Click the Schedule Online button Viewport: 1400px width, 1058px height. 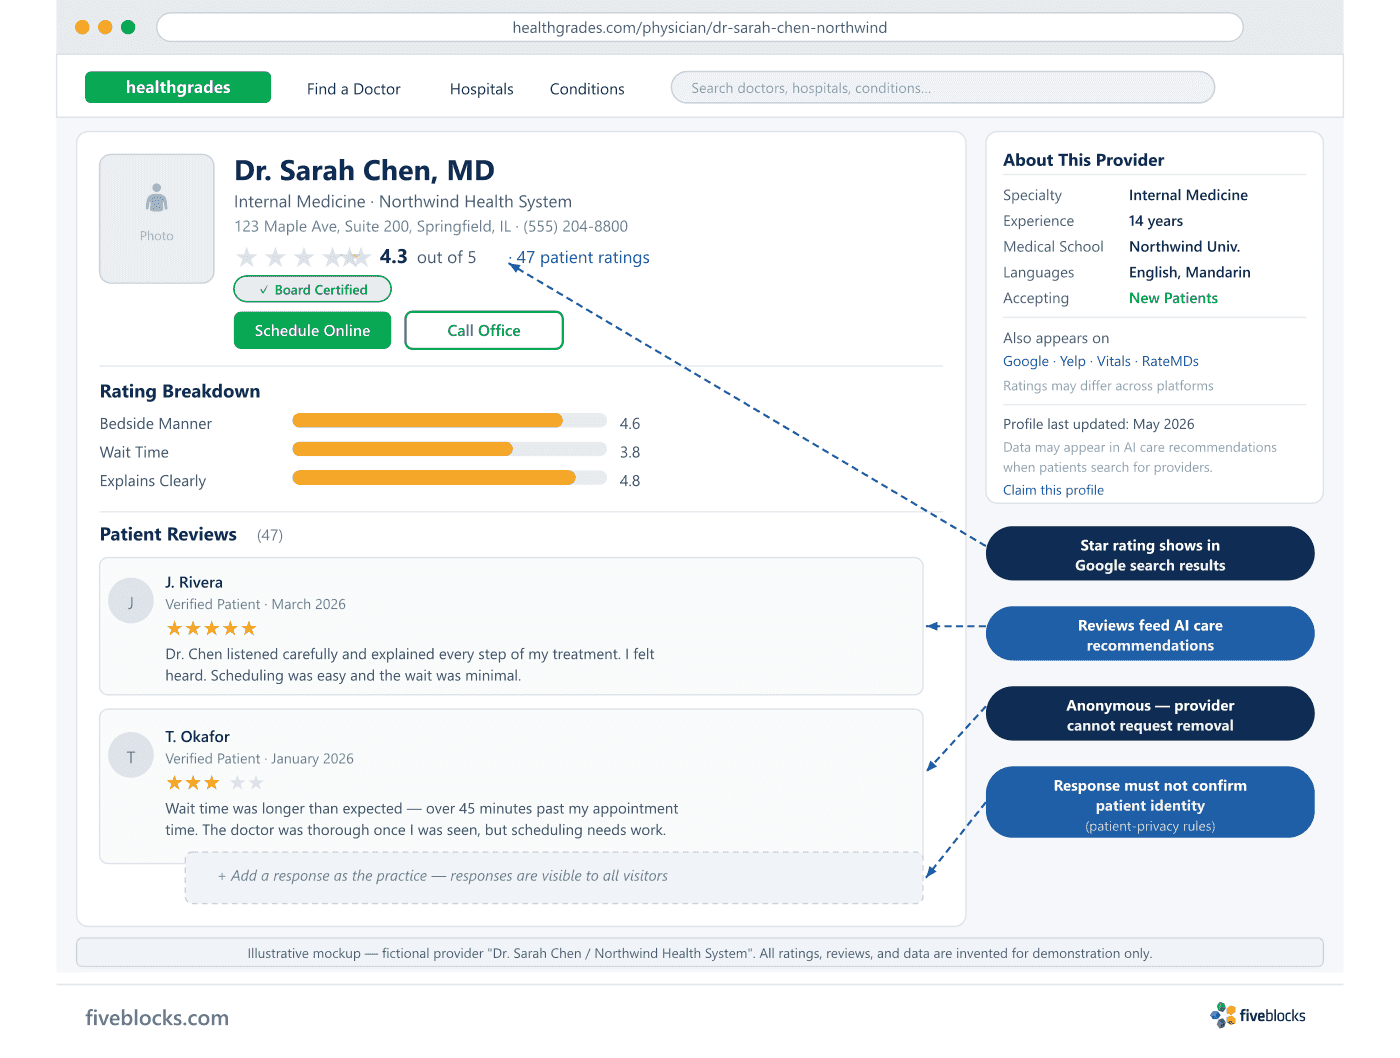point(312,330)
